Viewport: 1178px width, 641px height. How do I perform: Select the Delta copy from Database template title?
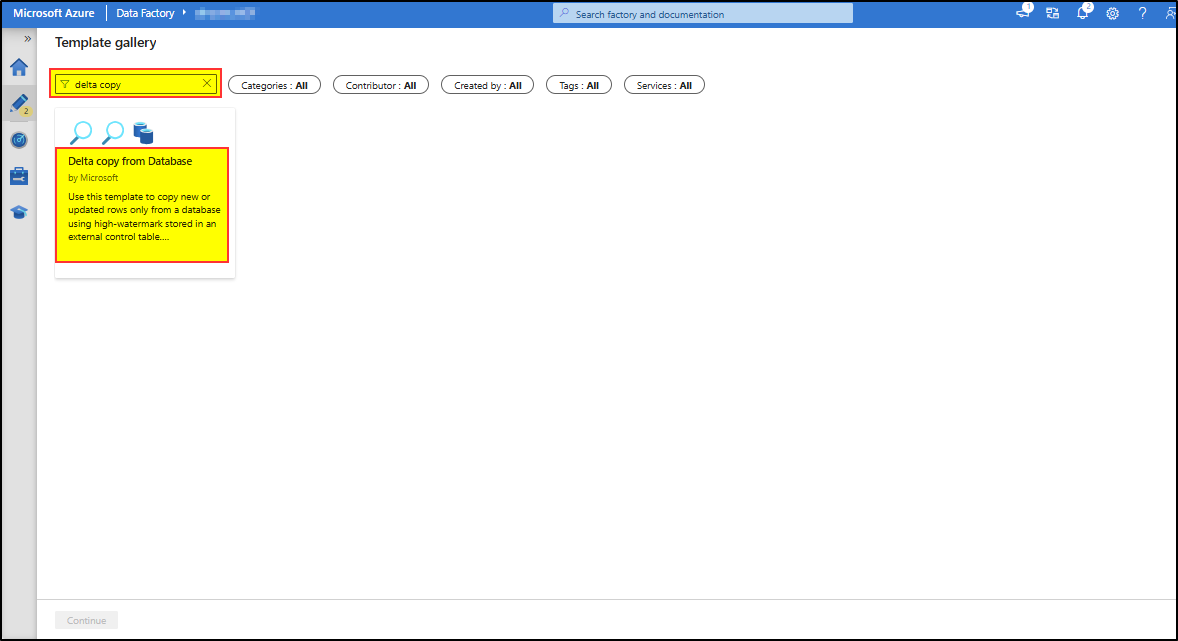[130, 161]
